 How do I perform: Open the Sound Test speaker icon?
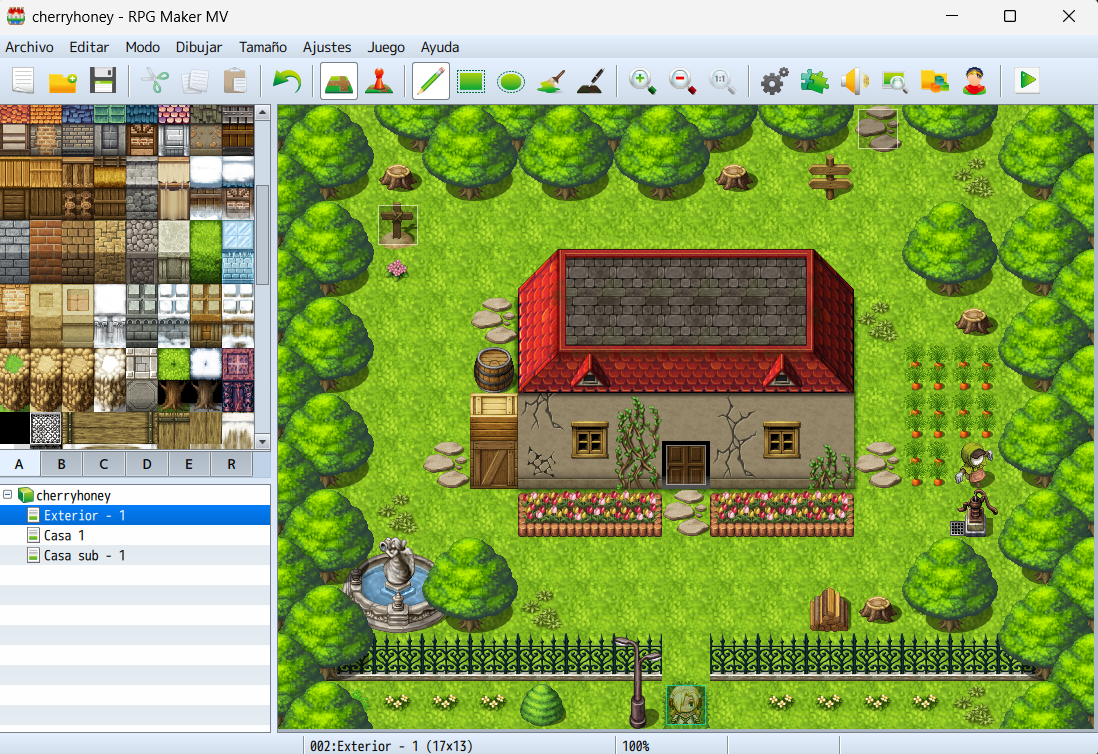(854, 81)
